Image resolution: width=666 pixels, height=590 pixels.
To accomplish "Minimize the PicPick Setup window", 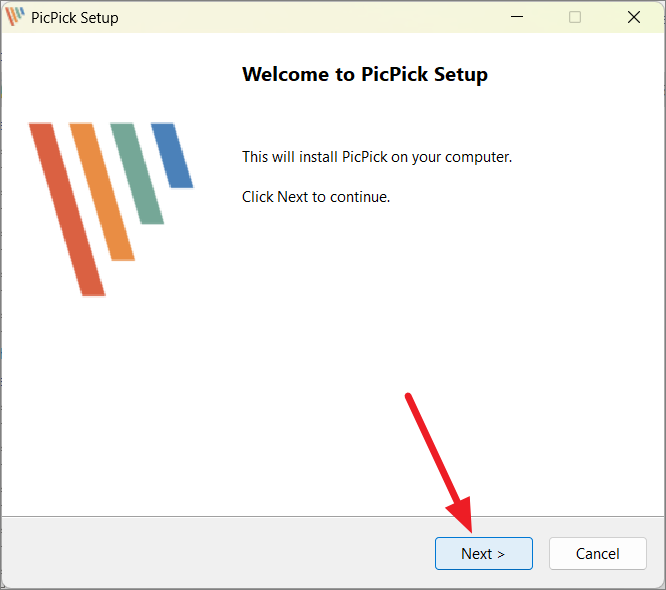I will tap(517, 17).
